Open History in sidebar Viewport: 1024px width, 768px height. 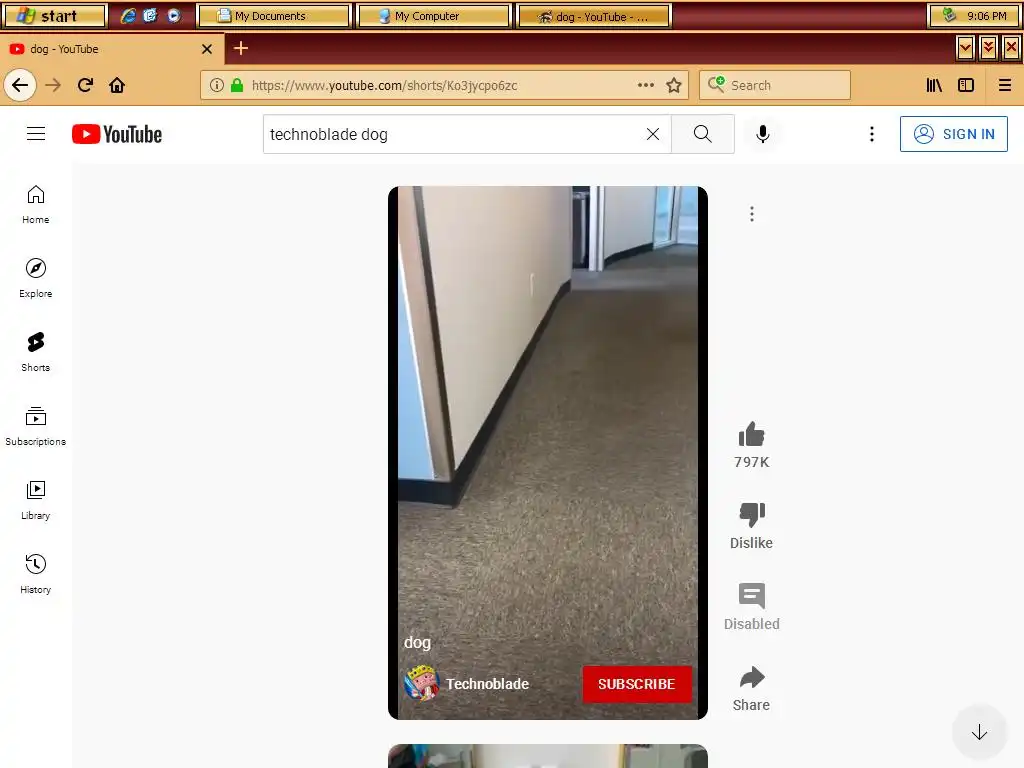[36, 573]
